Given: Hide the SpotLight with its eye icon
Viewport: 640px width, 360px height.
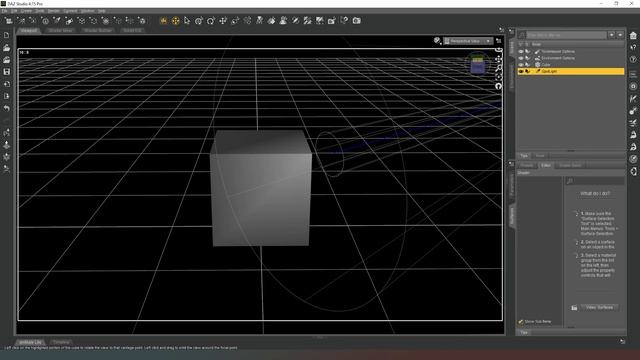Looking at the screenshot, I should [x=521, y=71].
